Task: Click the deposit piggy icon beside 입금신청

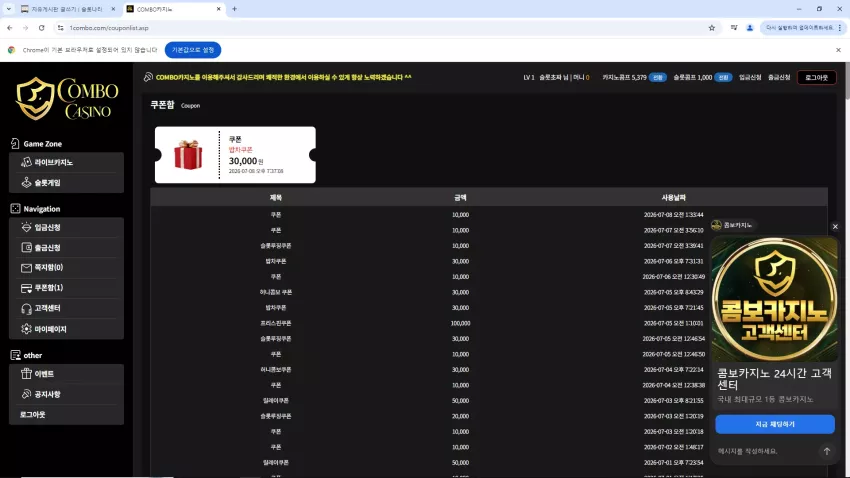Action: (x=26, y=227)
